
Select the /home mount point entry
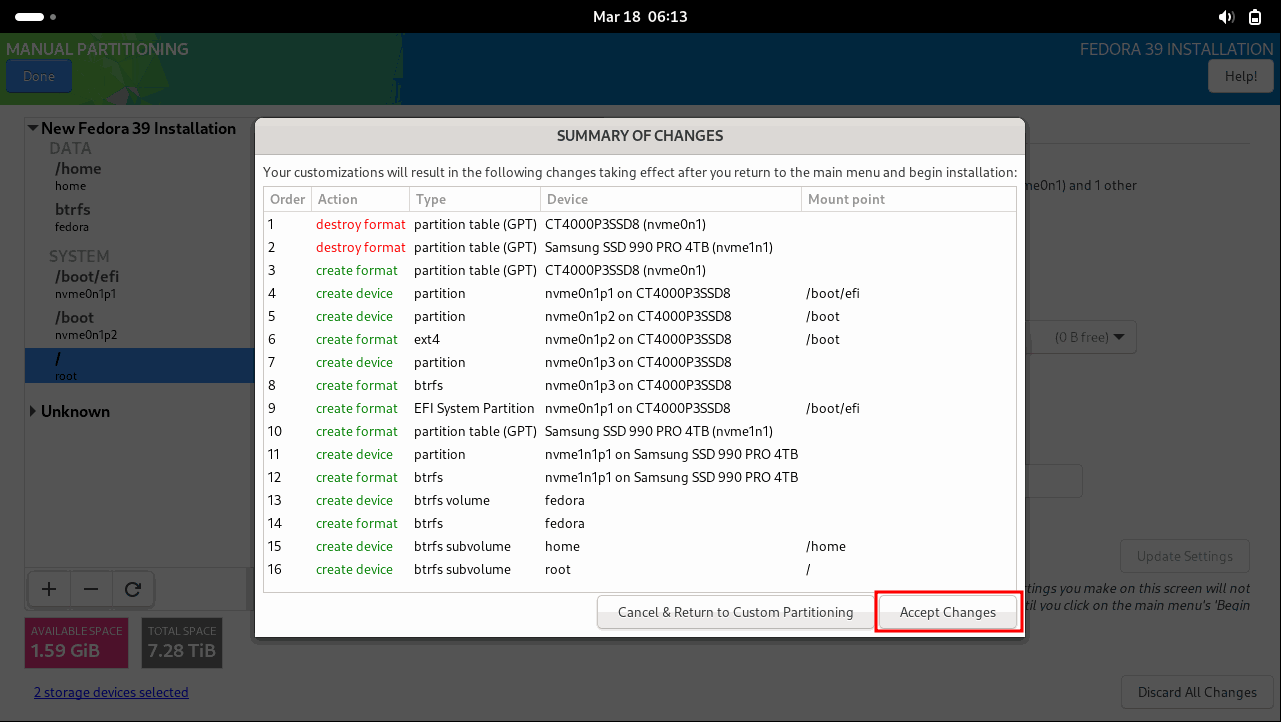(78, 176)
